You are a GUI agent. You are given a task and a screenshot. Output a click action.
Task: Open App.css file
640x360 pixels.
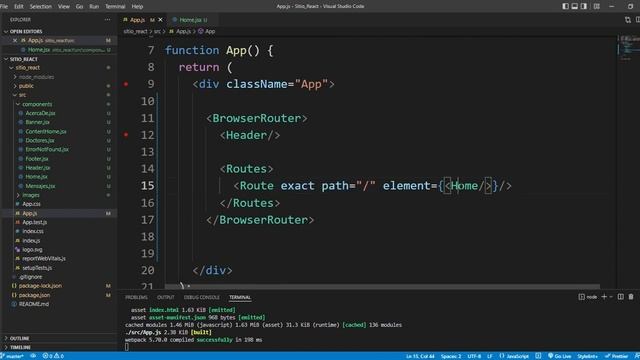[x=31, y=204]
